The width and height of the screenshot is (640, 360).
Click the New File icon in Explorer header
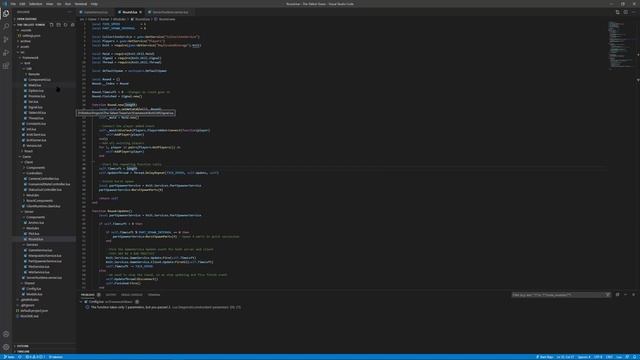tap(51, 25)
